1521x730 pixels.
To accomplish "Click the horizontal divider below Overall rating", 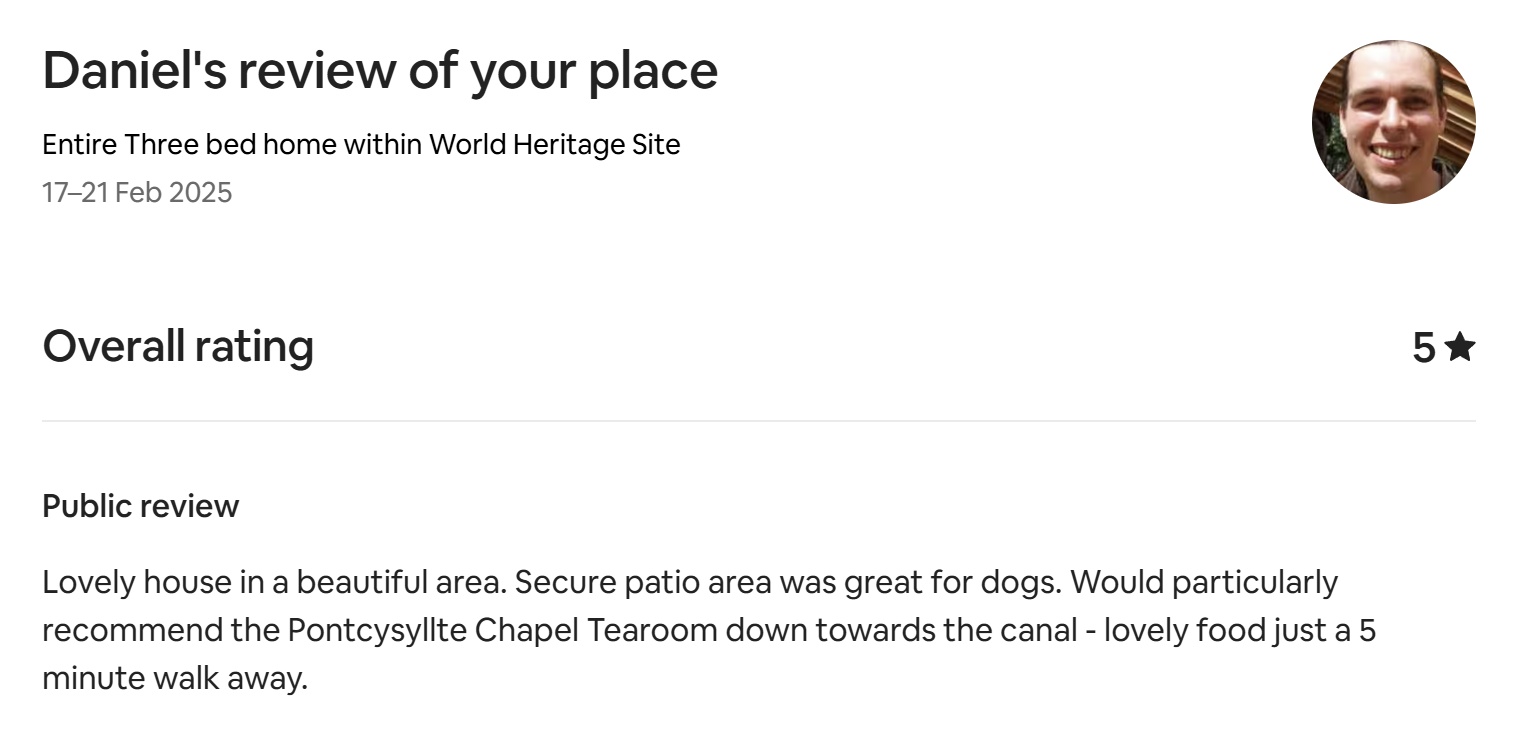I will 758,421.
